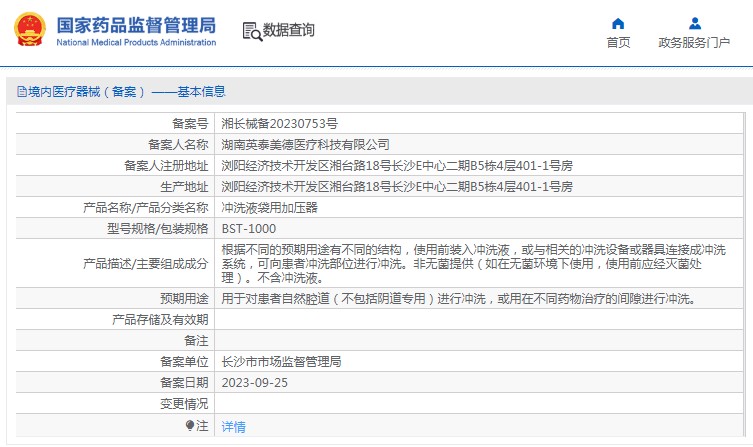Select the company name 湖南英泰美德医疗科技有限公司

(305, 145)
